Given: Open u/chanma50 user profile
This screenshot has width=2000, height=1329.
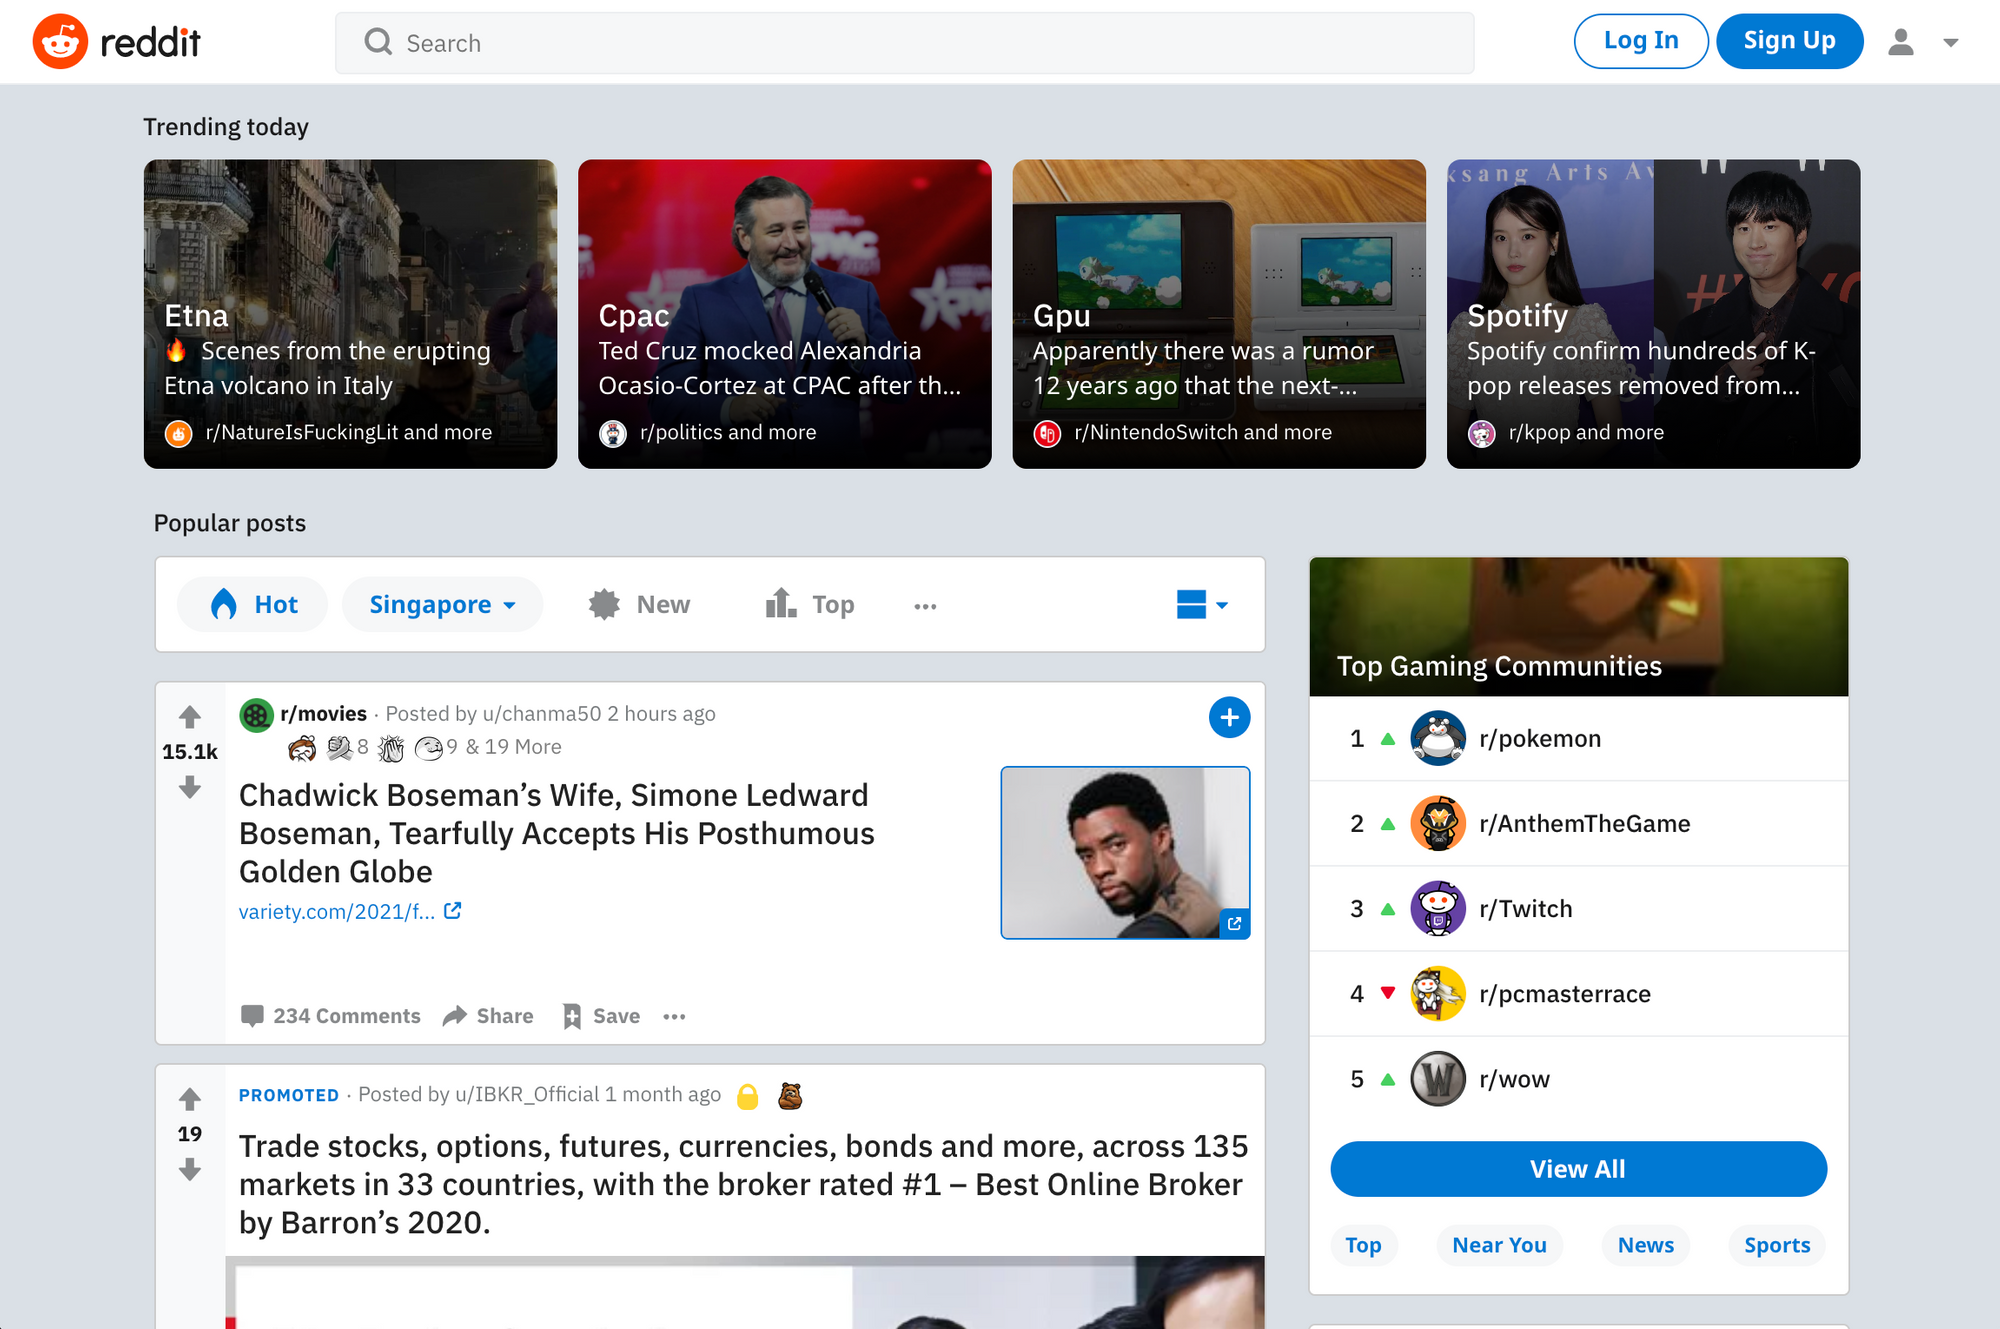Looking at the screenshot, I should click(x=542, y=713).
